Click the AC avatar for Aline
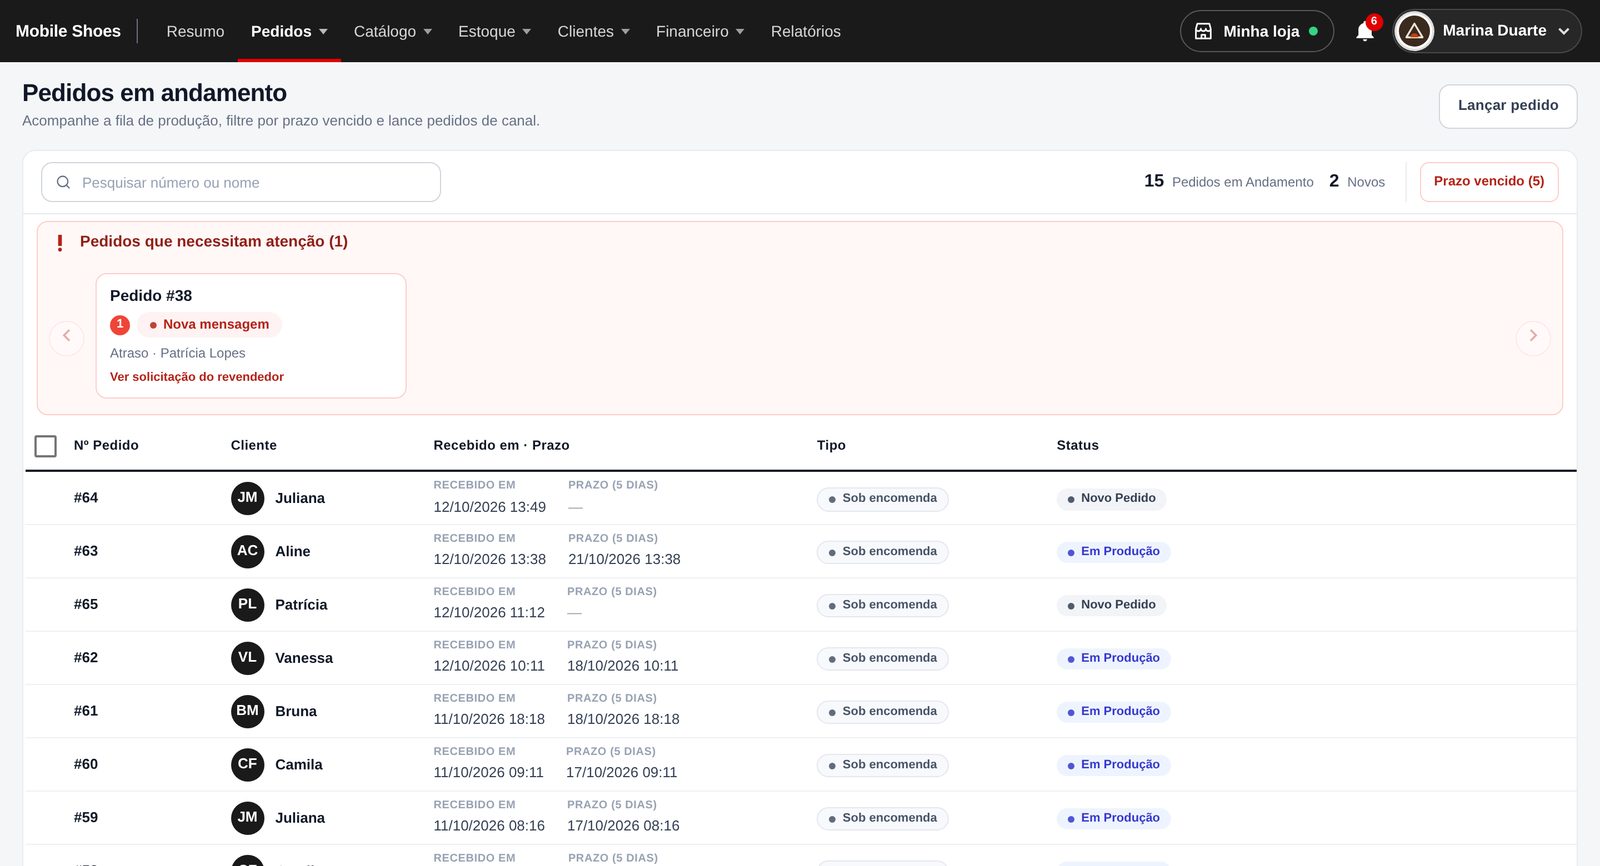Screen dimensions: 1600x866 (x=248, y=551)
